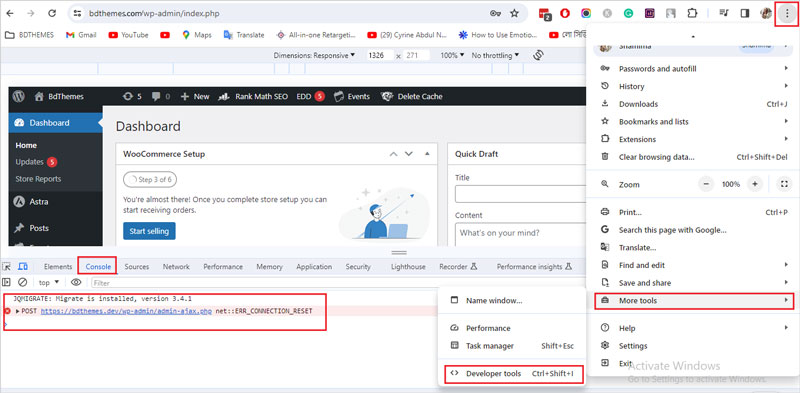Click the Opera red extension icon
Image resolution: width=800 pixels, height=393 pixels.
point(565,14)
